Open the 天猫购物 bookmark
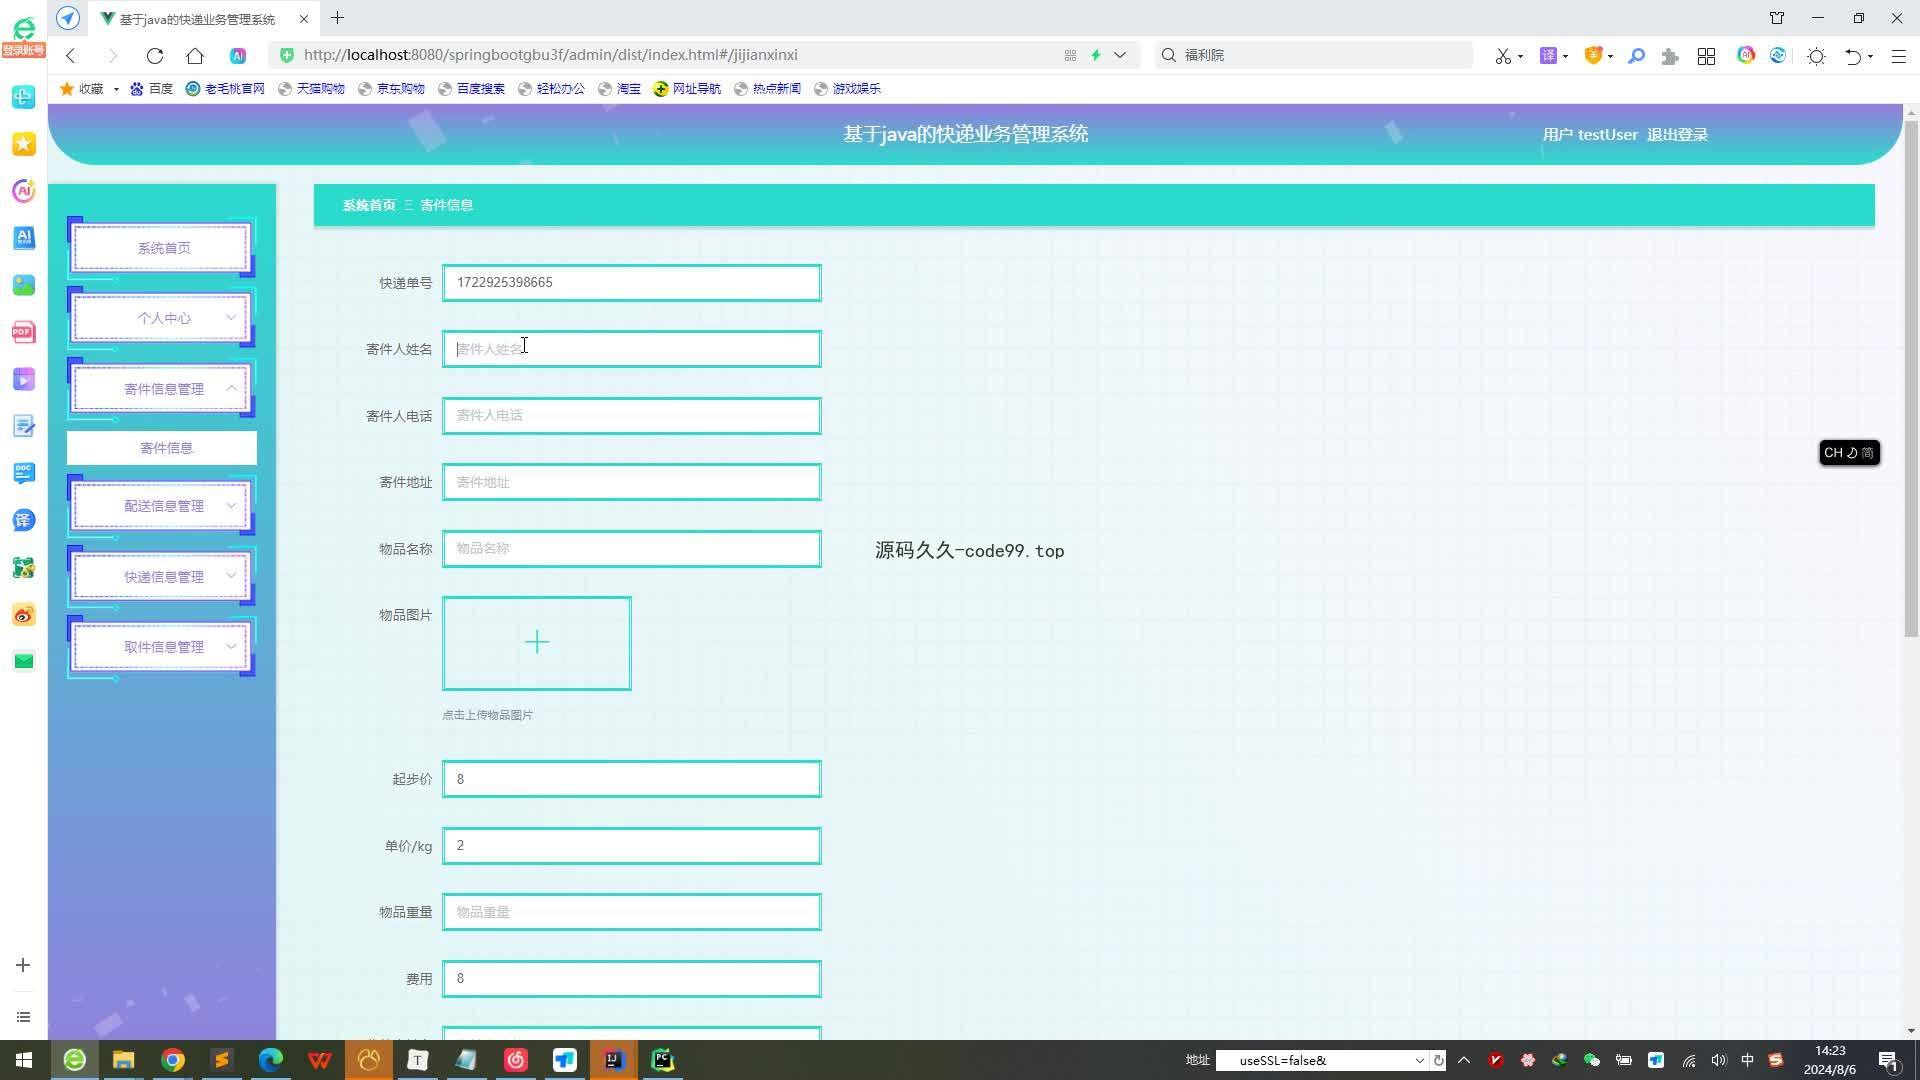 pyautogui.click(x=311, y=89)
